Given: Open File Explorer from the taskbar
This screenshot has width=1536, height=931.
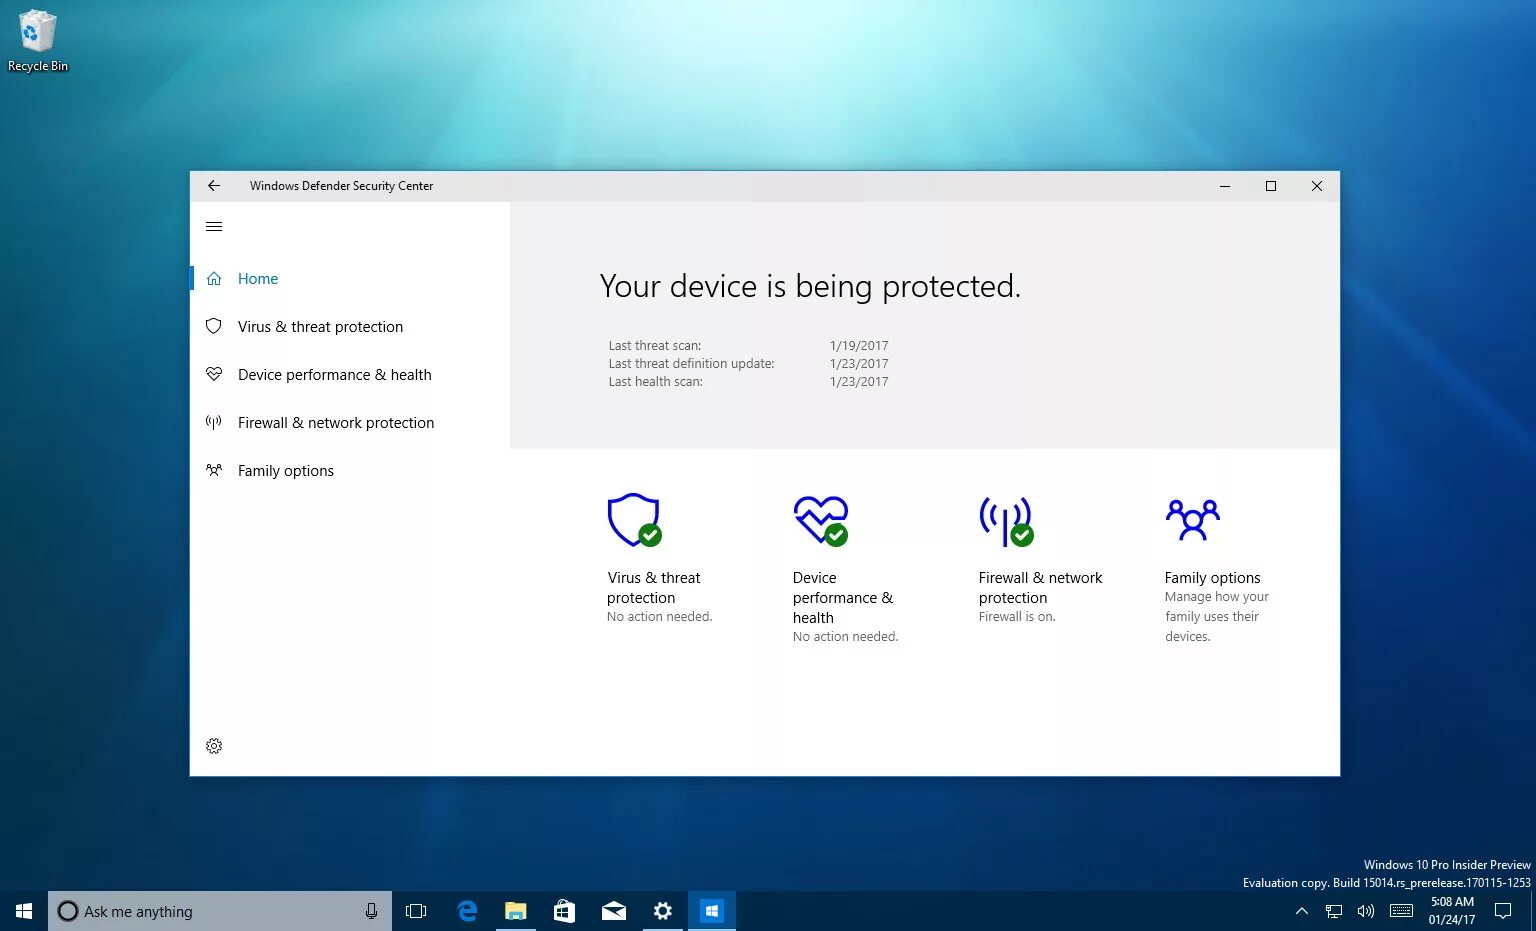Looking at the screenshot, I should 515,911.
